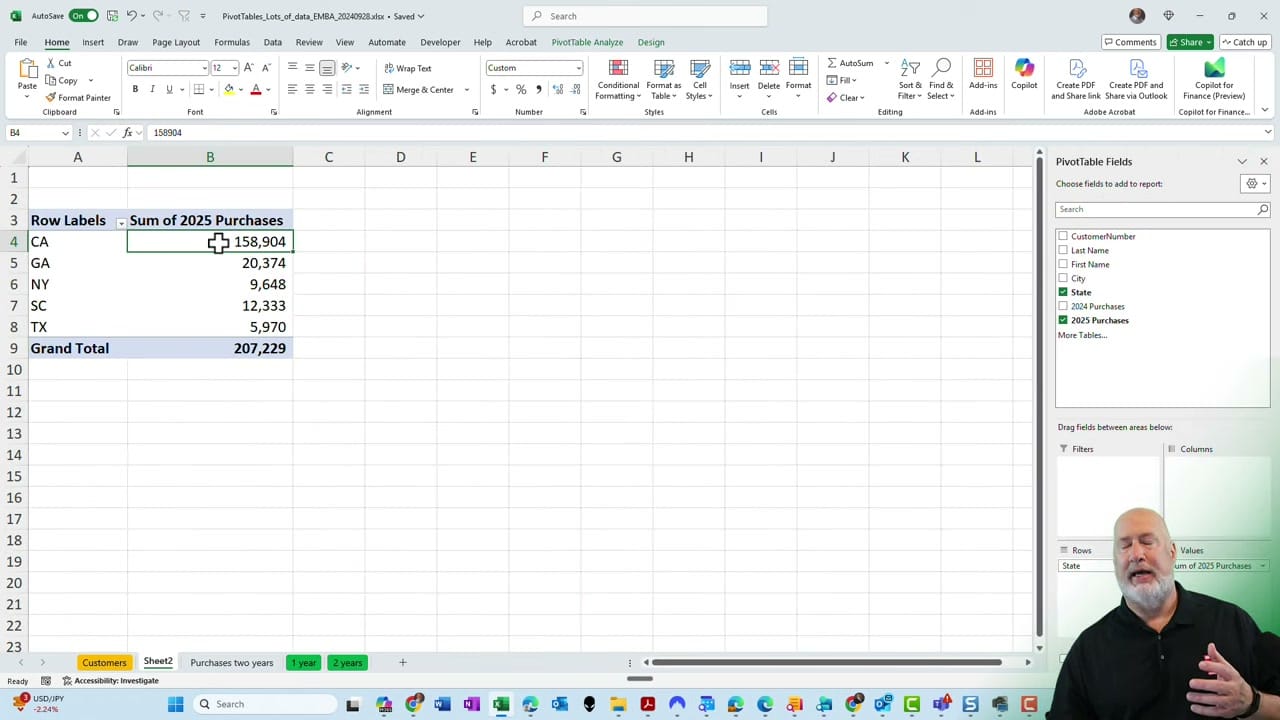1280x720 pixels.
Task: Click the More Tables link
Action: click(1080, 335)
